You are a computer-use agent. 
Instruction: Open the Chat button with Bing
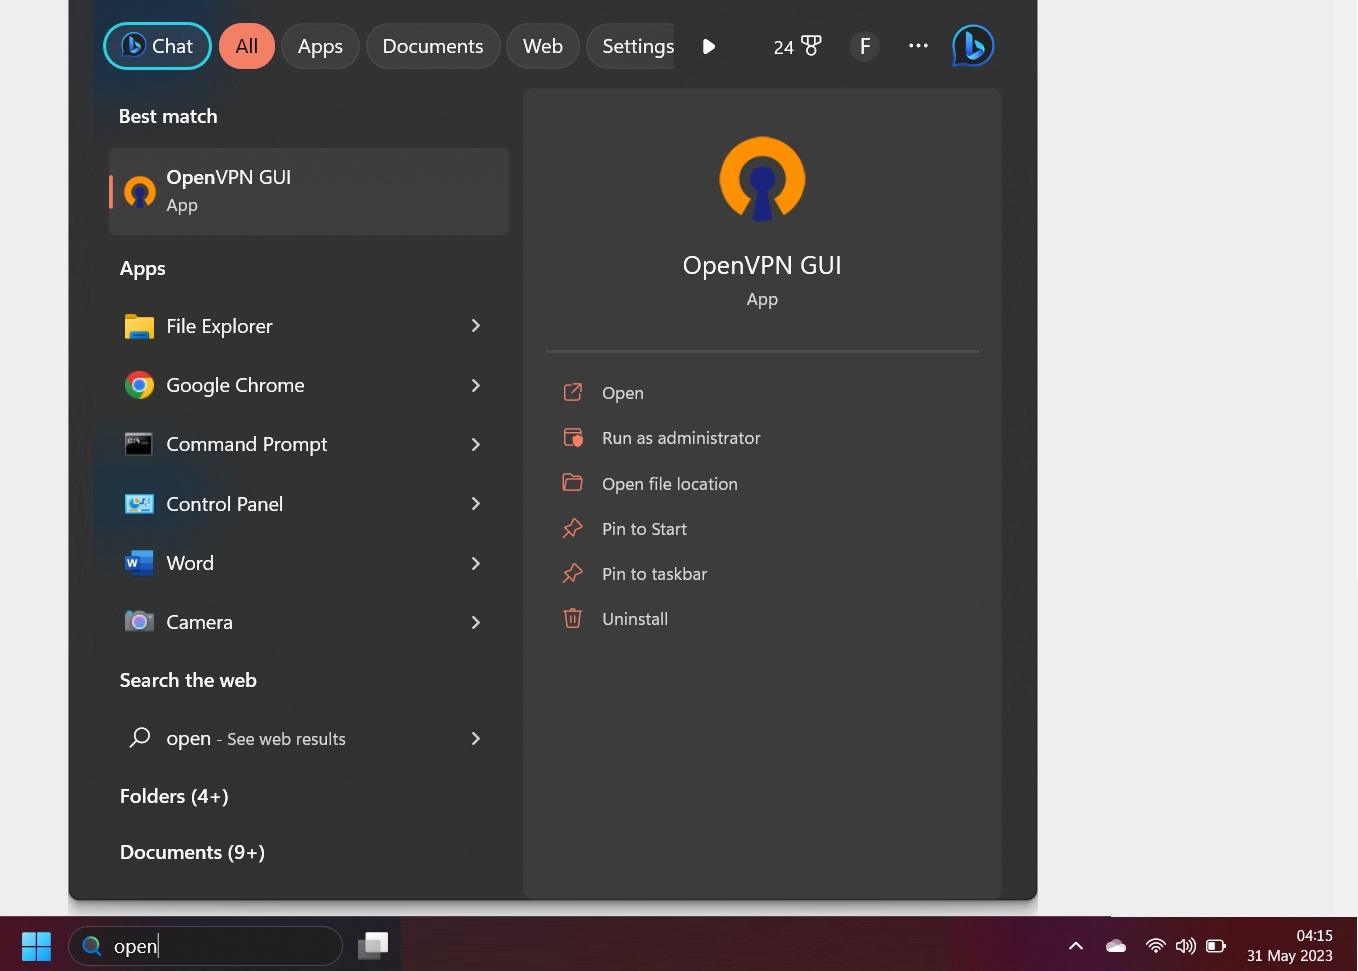(x=158, y=46)
